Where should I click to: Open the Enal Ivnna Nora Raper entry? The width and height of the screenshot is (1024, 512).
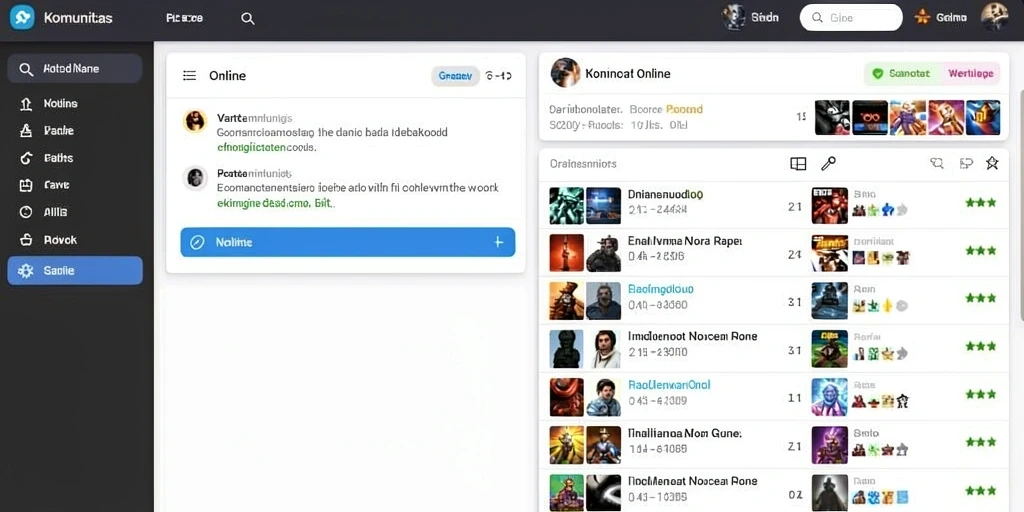click(684, 240)
